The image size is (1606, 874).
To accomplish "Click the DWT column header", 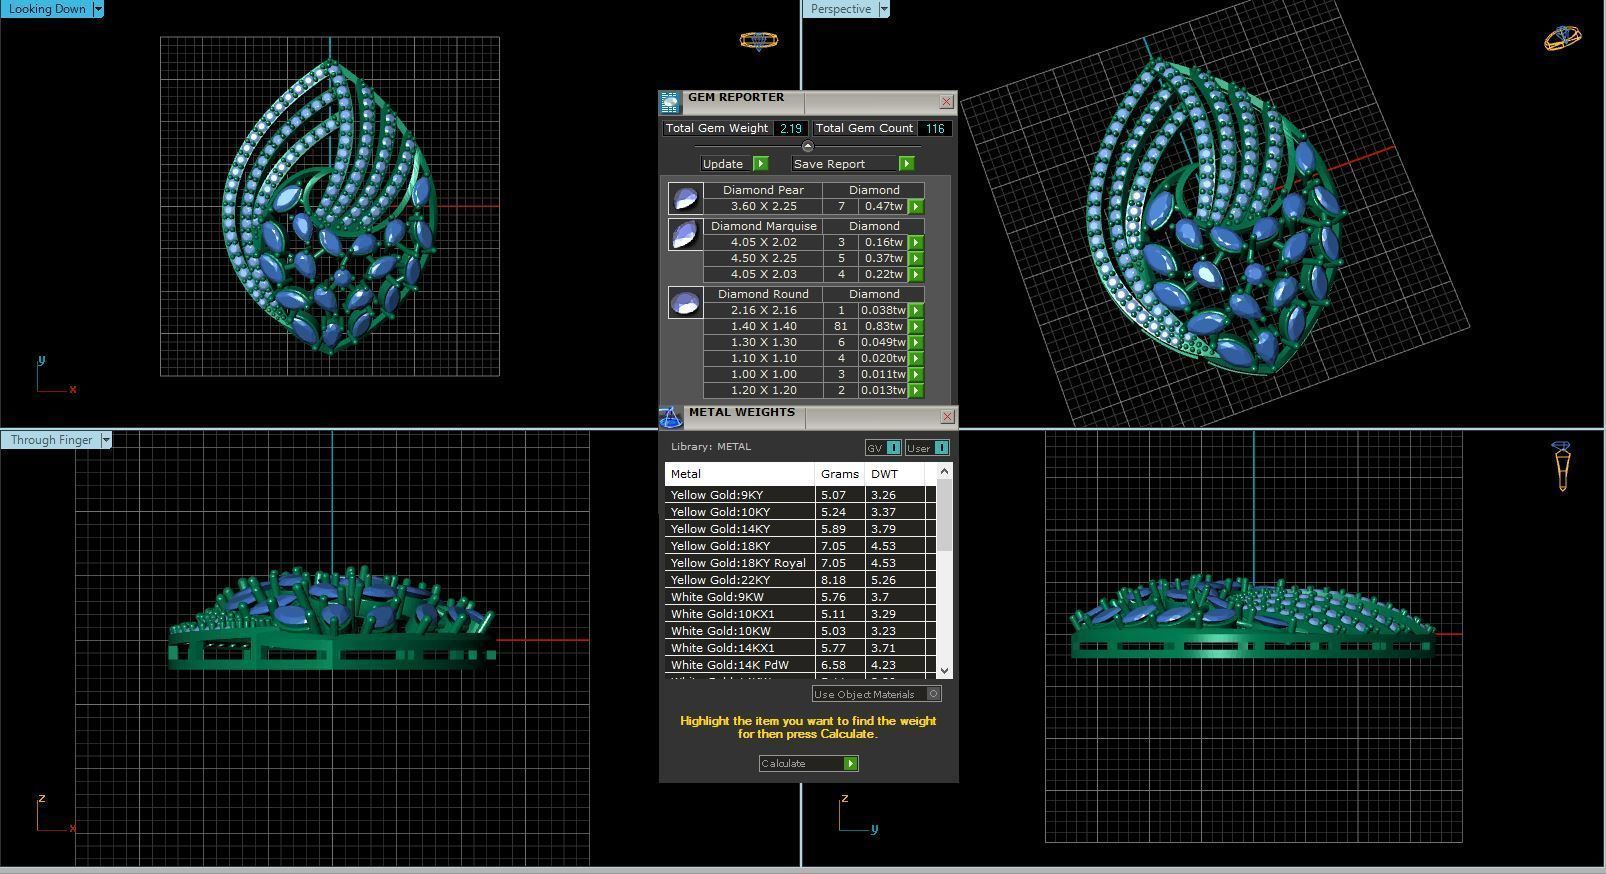I will tap(895, 474).
